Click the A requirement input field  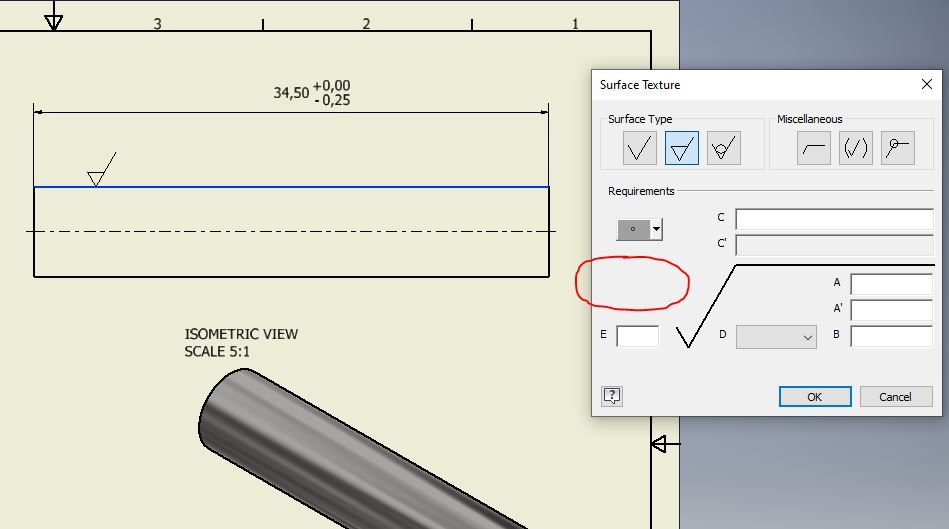[x=892, y=283]
